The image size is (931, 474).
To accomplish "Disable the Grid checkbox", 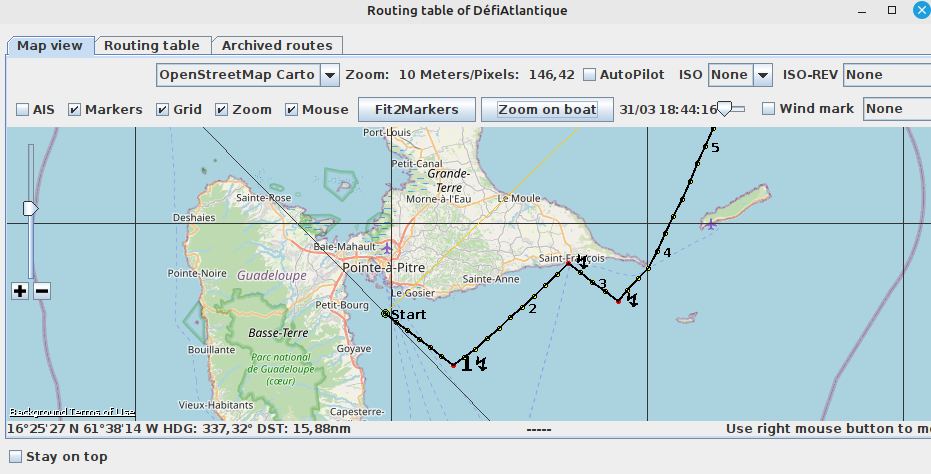I will pyautogui.click(x=163, y=110).
